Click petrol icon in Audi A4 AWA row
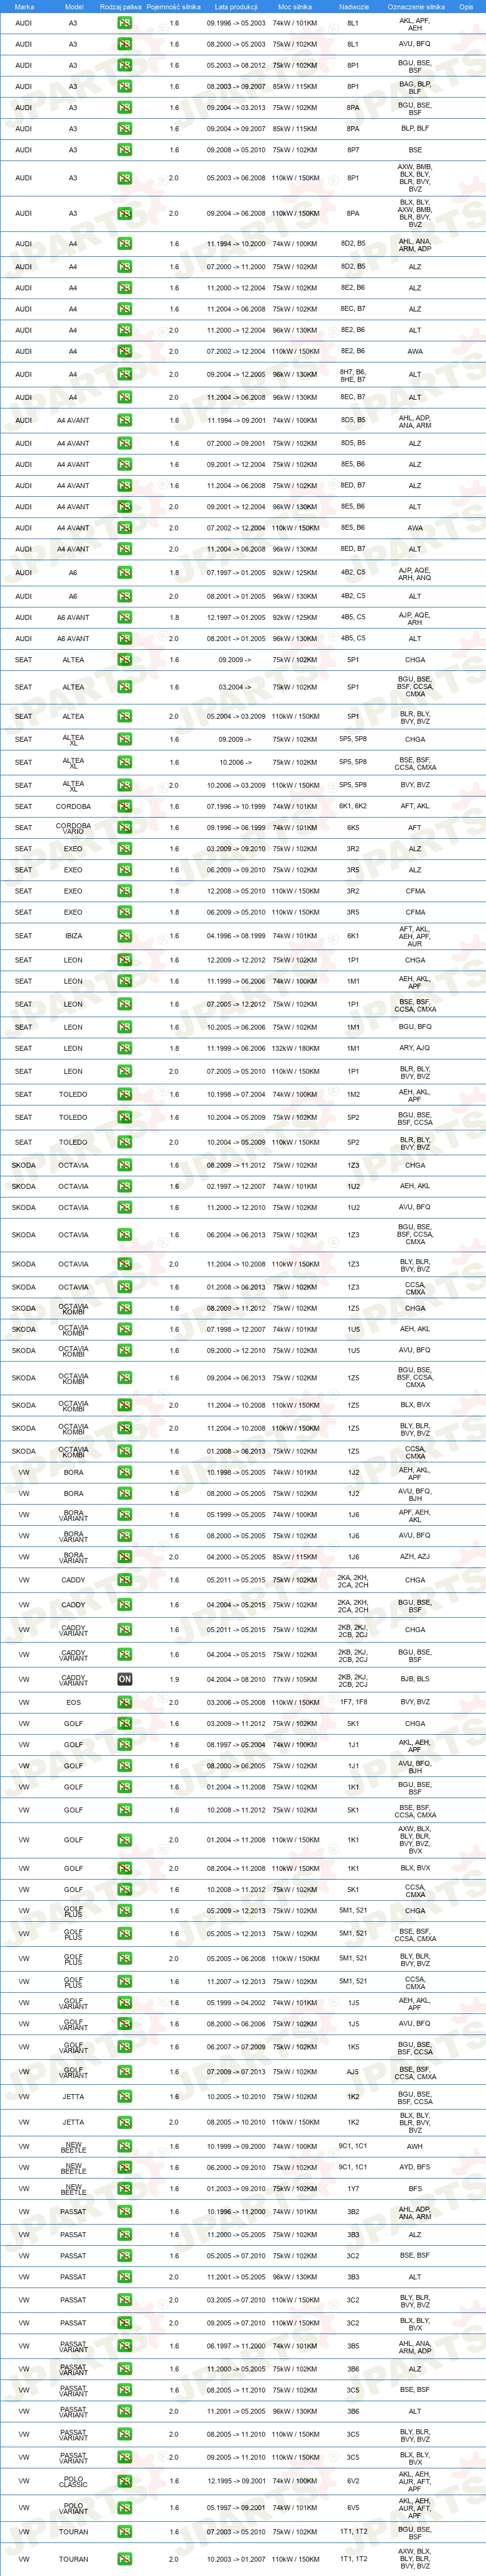The image size is (486, 2576). [124, 351]
